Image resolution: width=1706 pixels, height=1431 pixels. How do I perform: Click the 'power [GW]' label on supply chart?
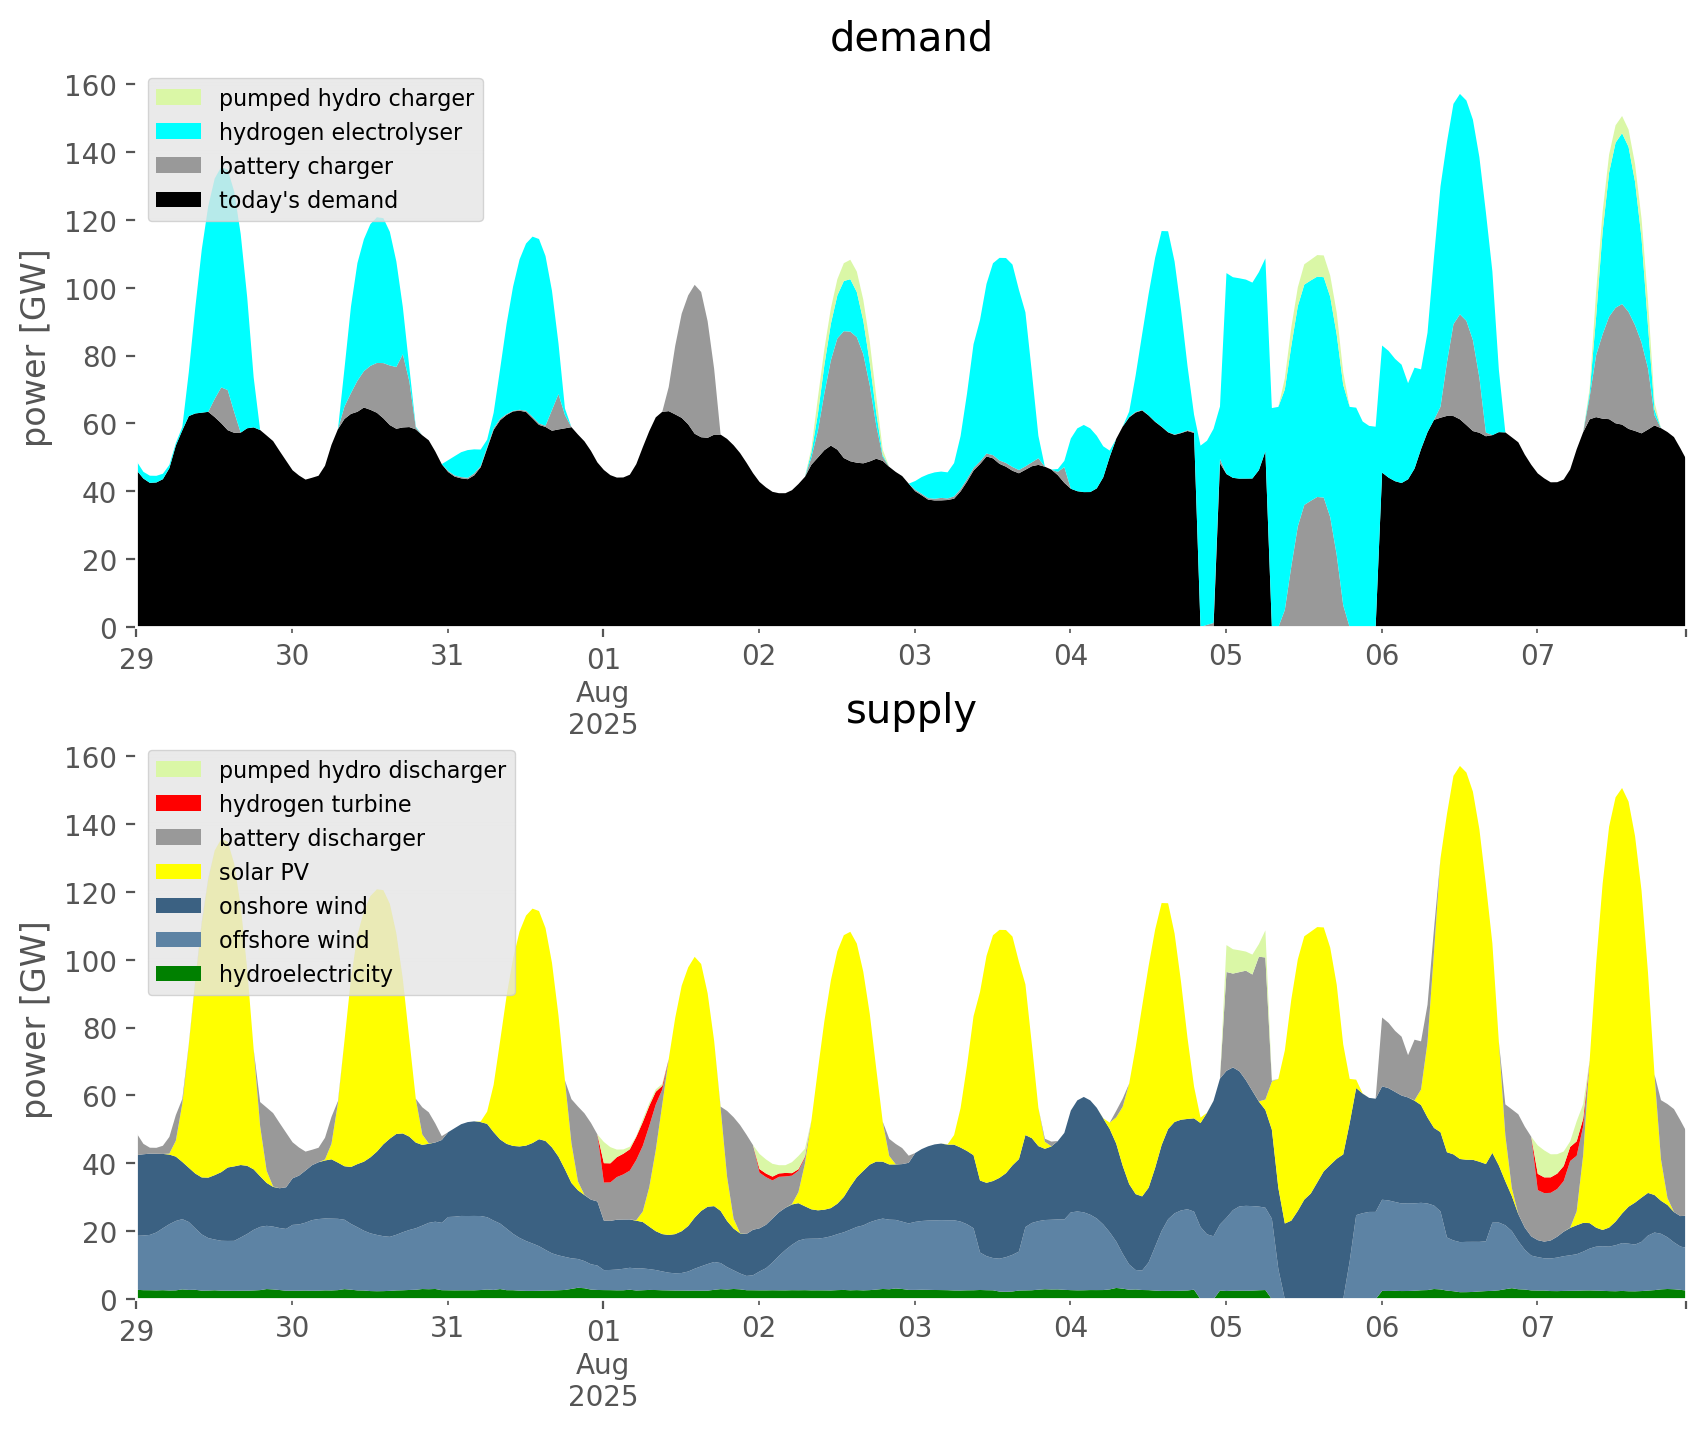coord(35,1020)
